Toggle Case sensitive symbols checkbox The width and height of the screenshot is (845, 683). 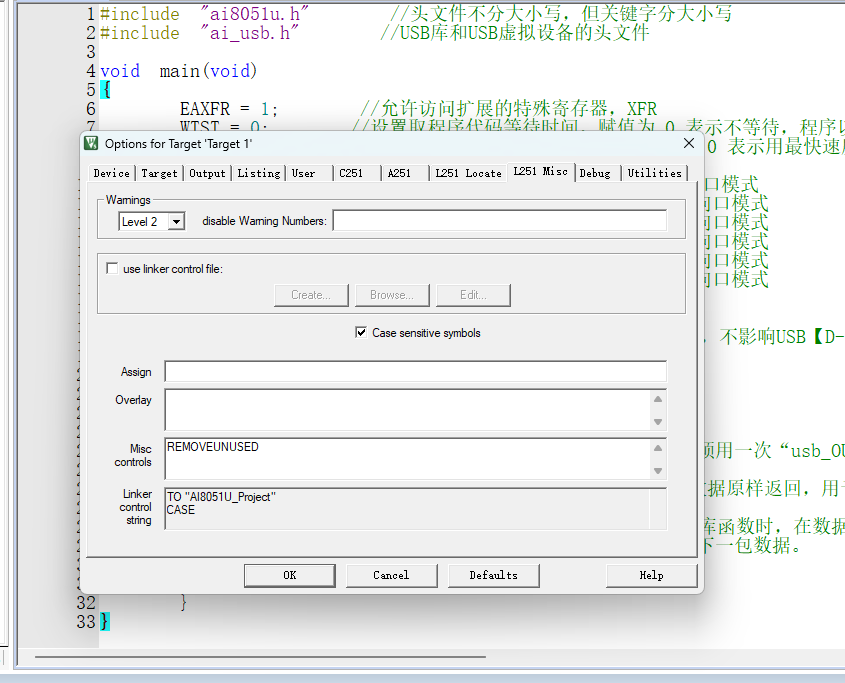tap(361, 333)
